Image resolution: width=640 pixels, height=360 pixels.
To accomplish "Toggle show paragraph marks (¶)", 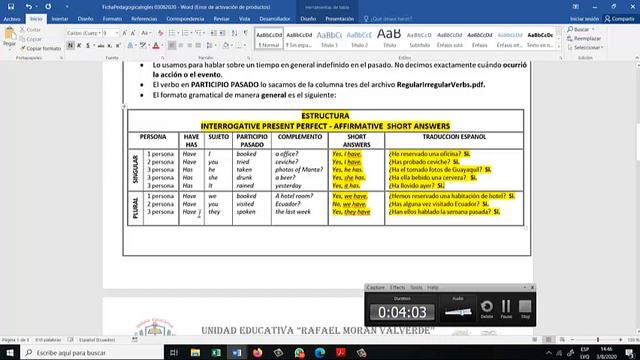I will [x=246, y=33].
